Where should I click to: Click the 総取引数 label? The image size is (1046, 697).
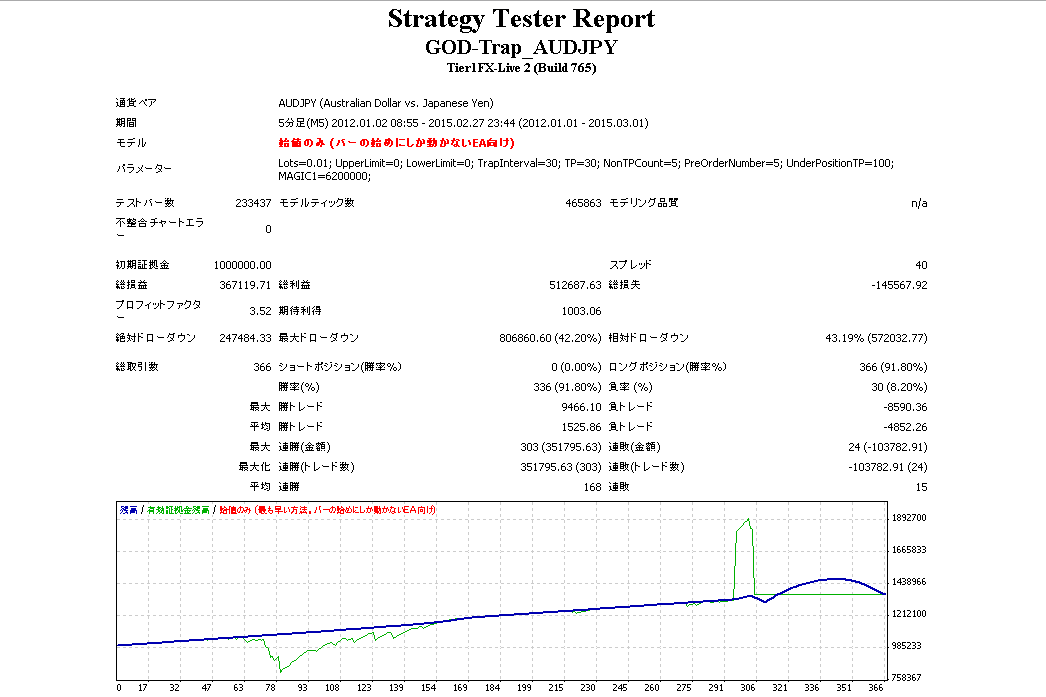(137, 367)
